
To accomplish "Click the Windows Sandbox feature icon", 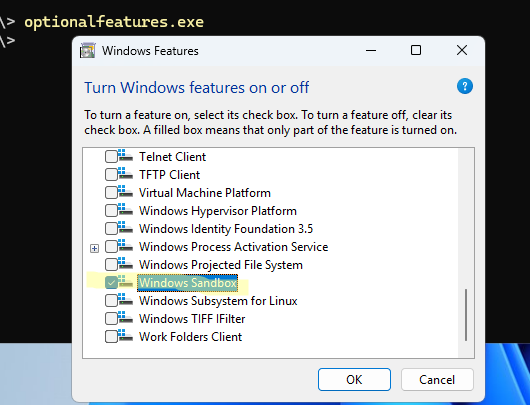I will [x=125, y=281].
